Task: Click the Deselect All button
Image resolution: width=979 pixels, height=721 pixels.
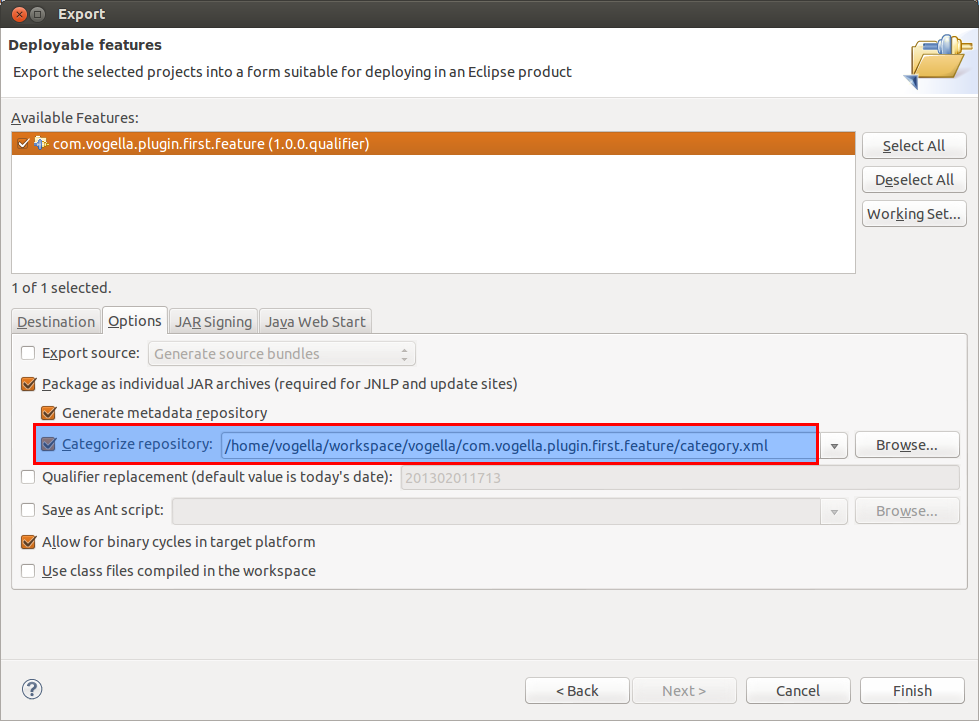Action: pyautogui.click(x=914, y=180)
